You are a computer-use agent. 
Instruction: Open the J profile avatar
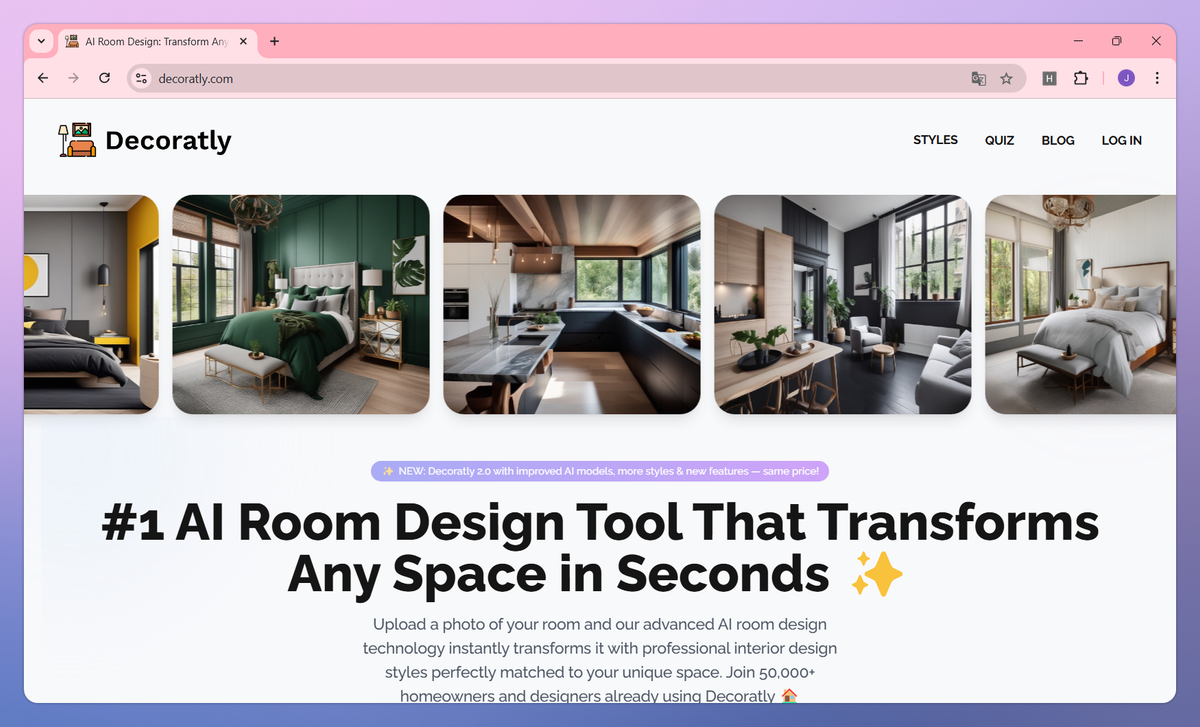click(1126, 78)
